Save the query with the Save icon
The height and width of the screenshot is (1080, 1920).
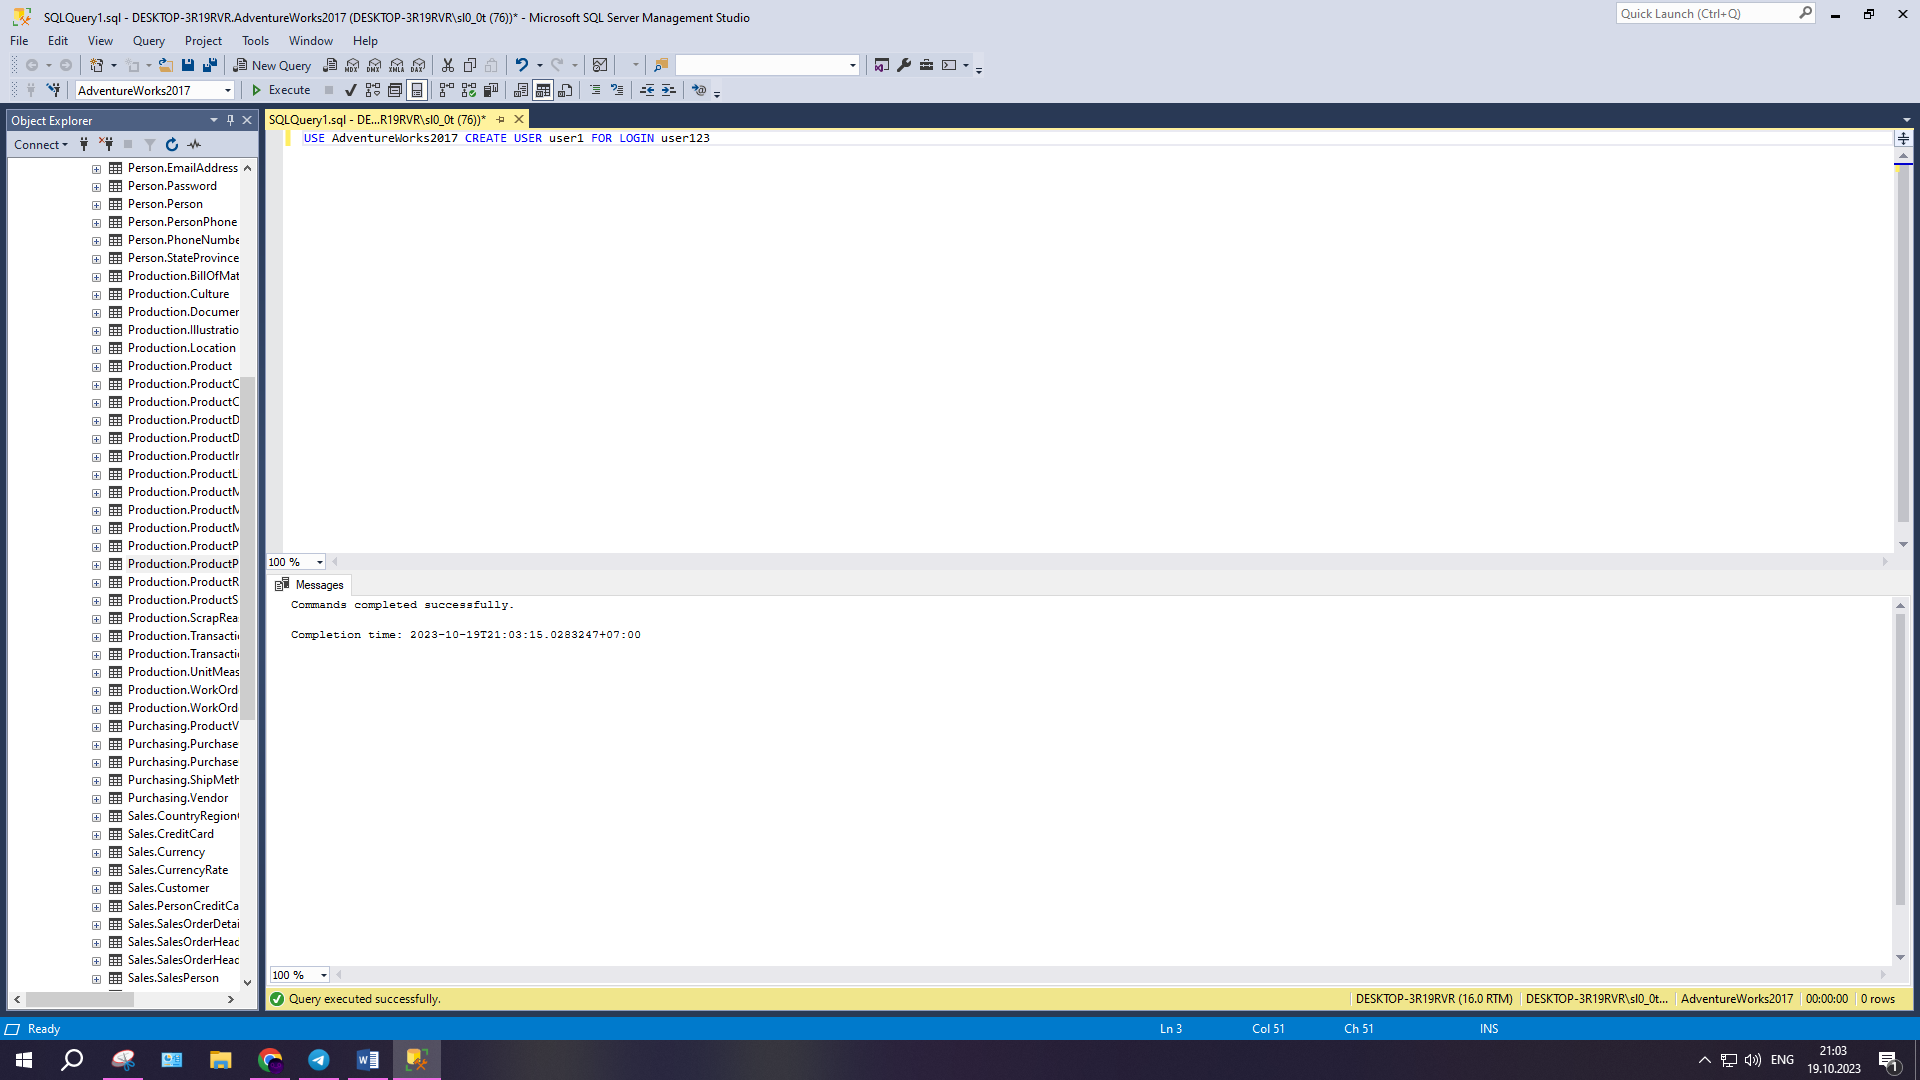188,65
